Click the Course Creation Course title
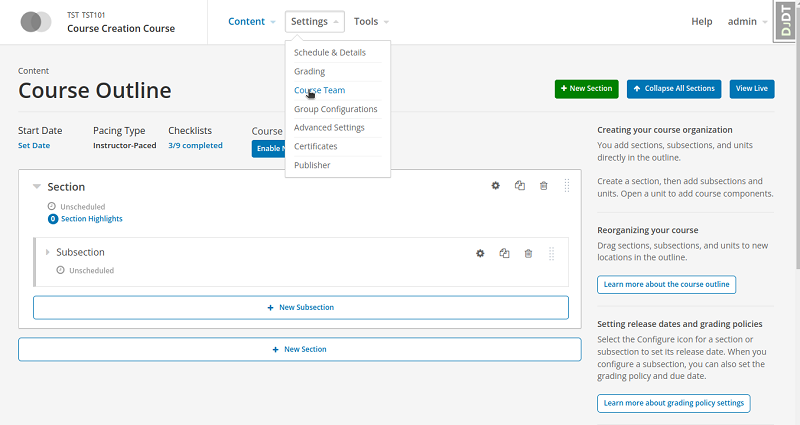The image size is (800, 425). tap(121, 29)
